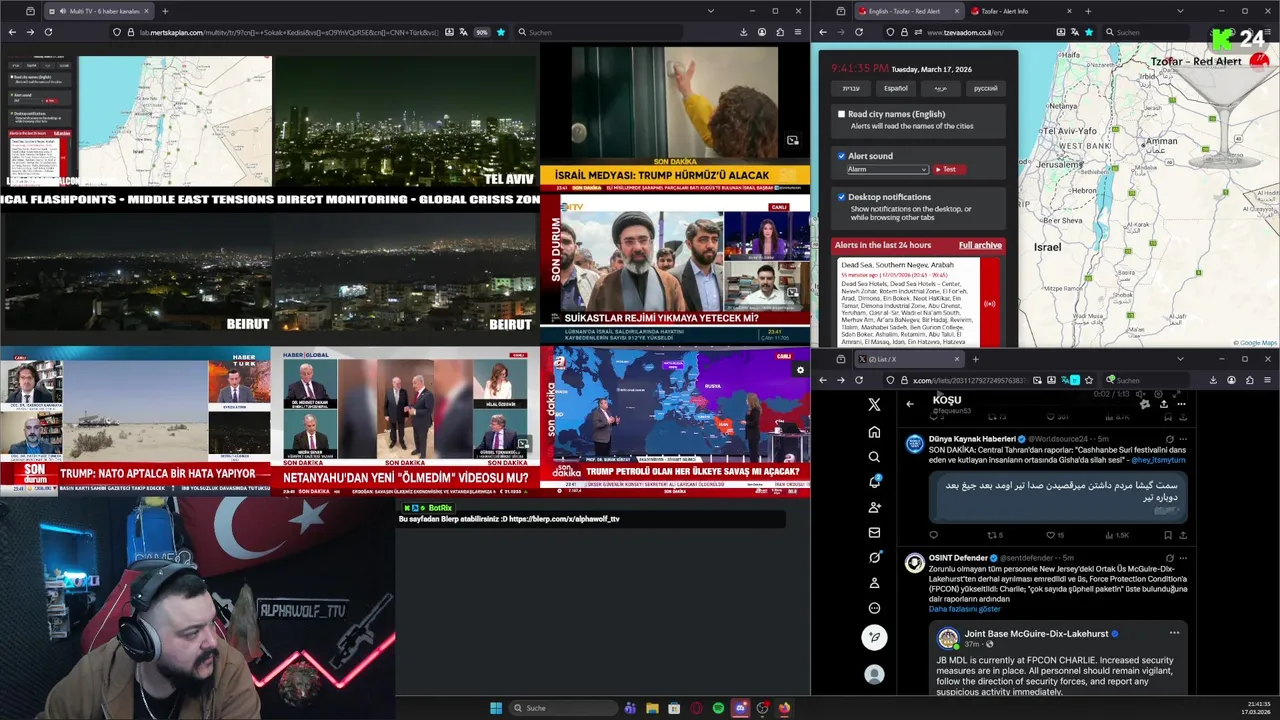
Task: Open downloads in the Multi TV browser window
Action: pyautogui.click(x=743, y=32)
